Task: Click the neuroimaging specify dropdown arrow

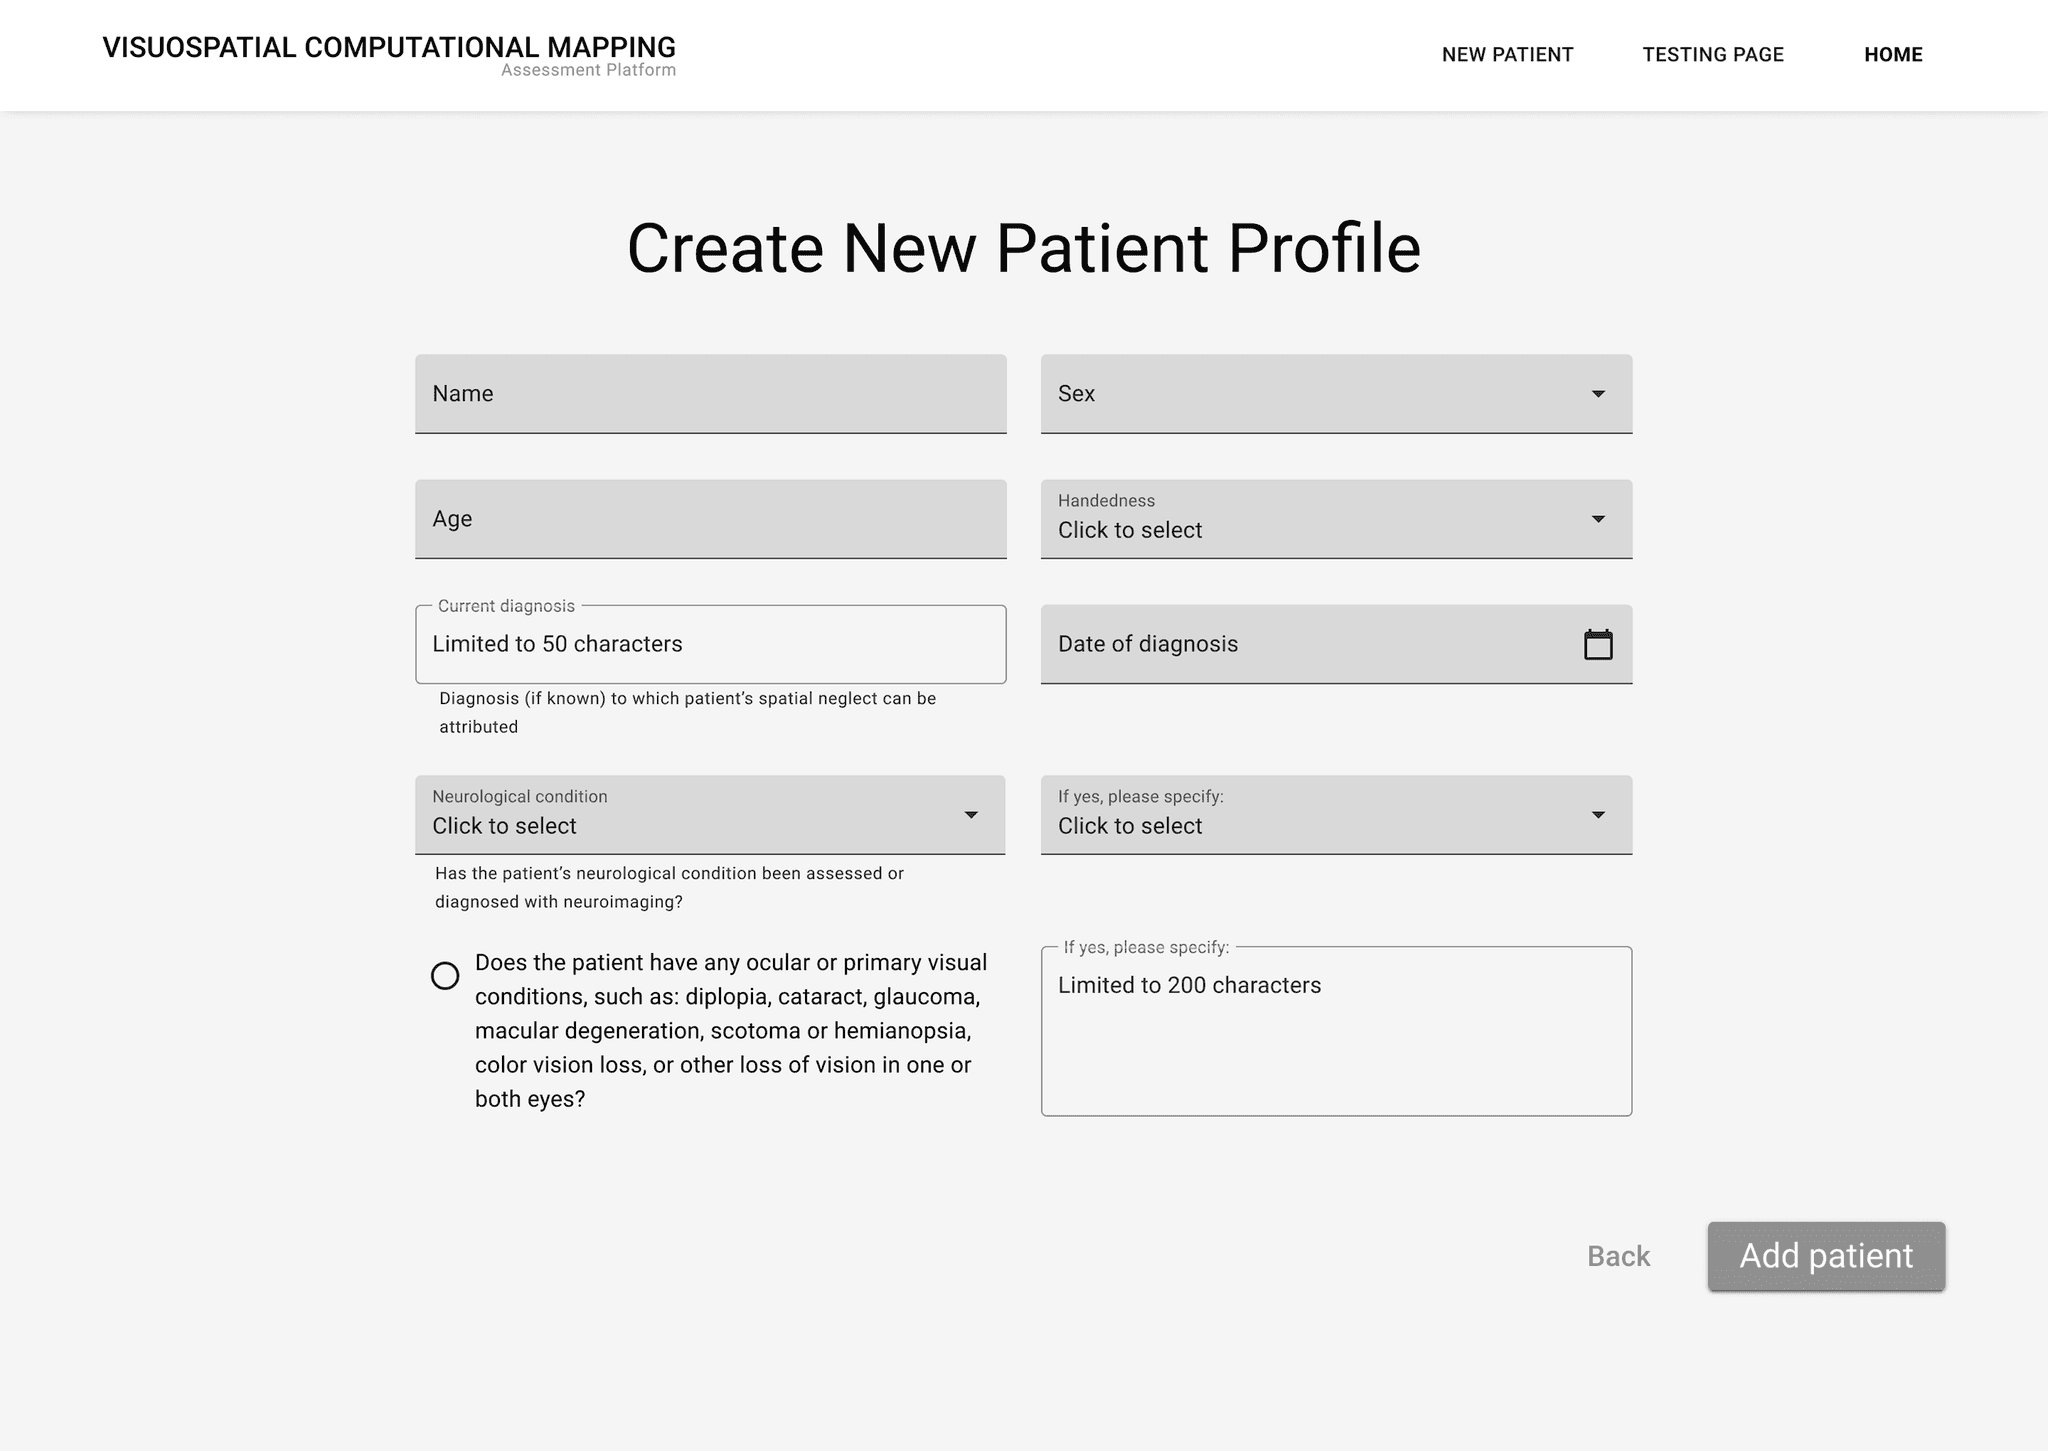Action: (1598, 815)
